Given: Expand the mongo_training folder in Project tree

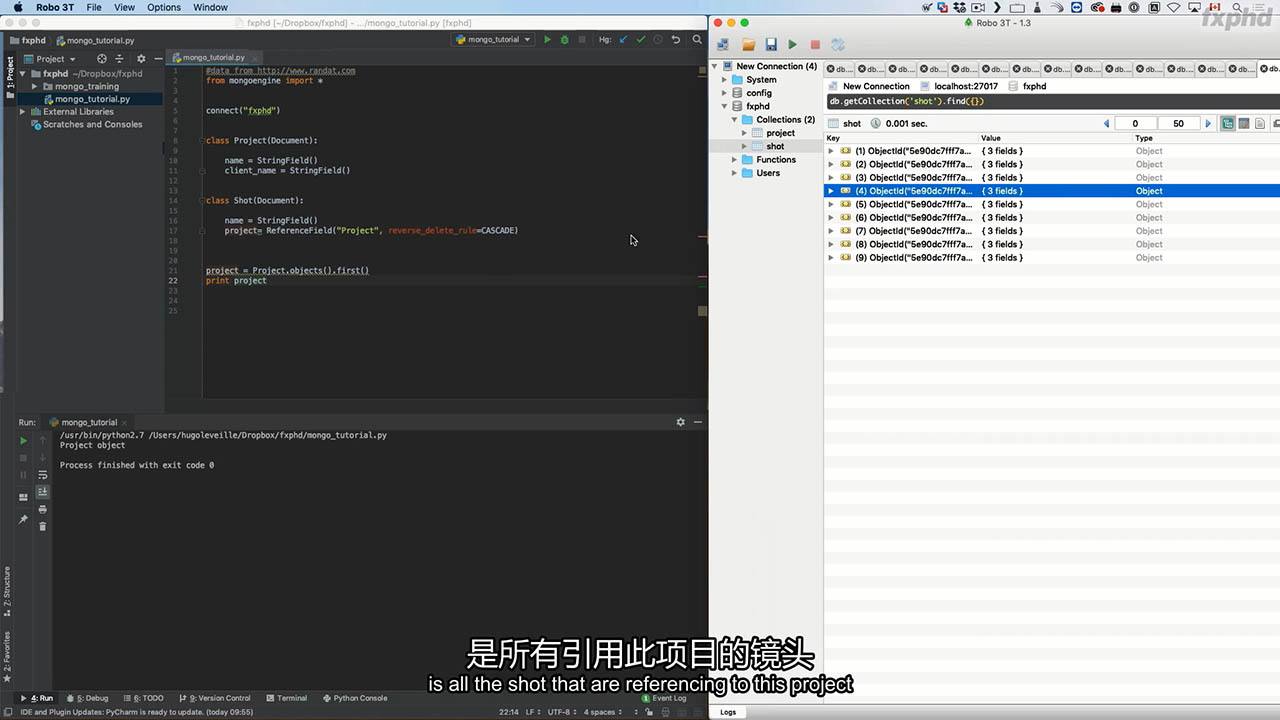Looking at the screenshot, I should coord(35,87).
